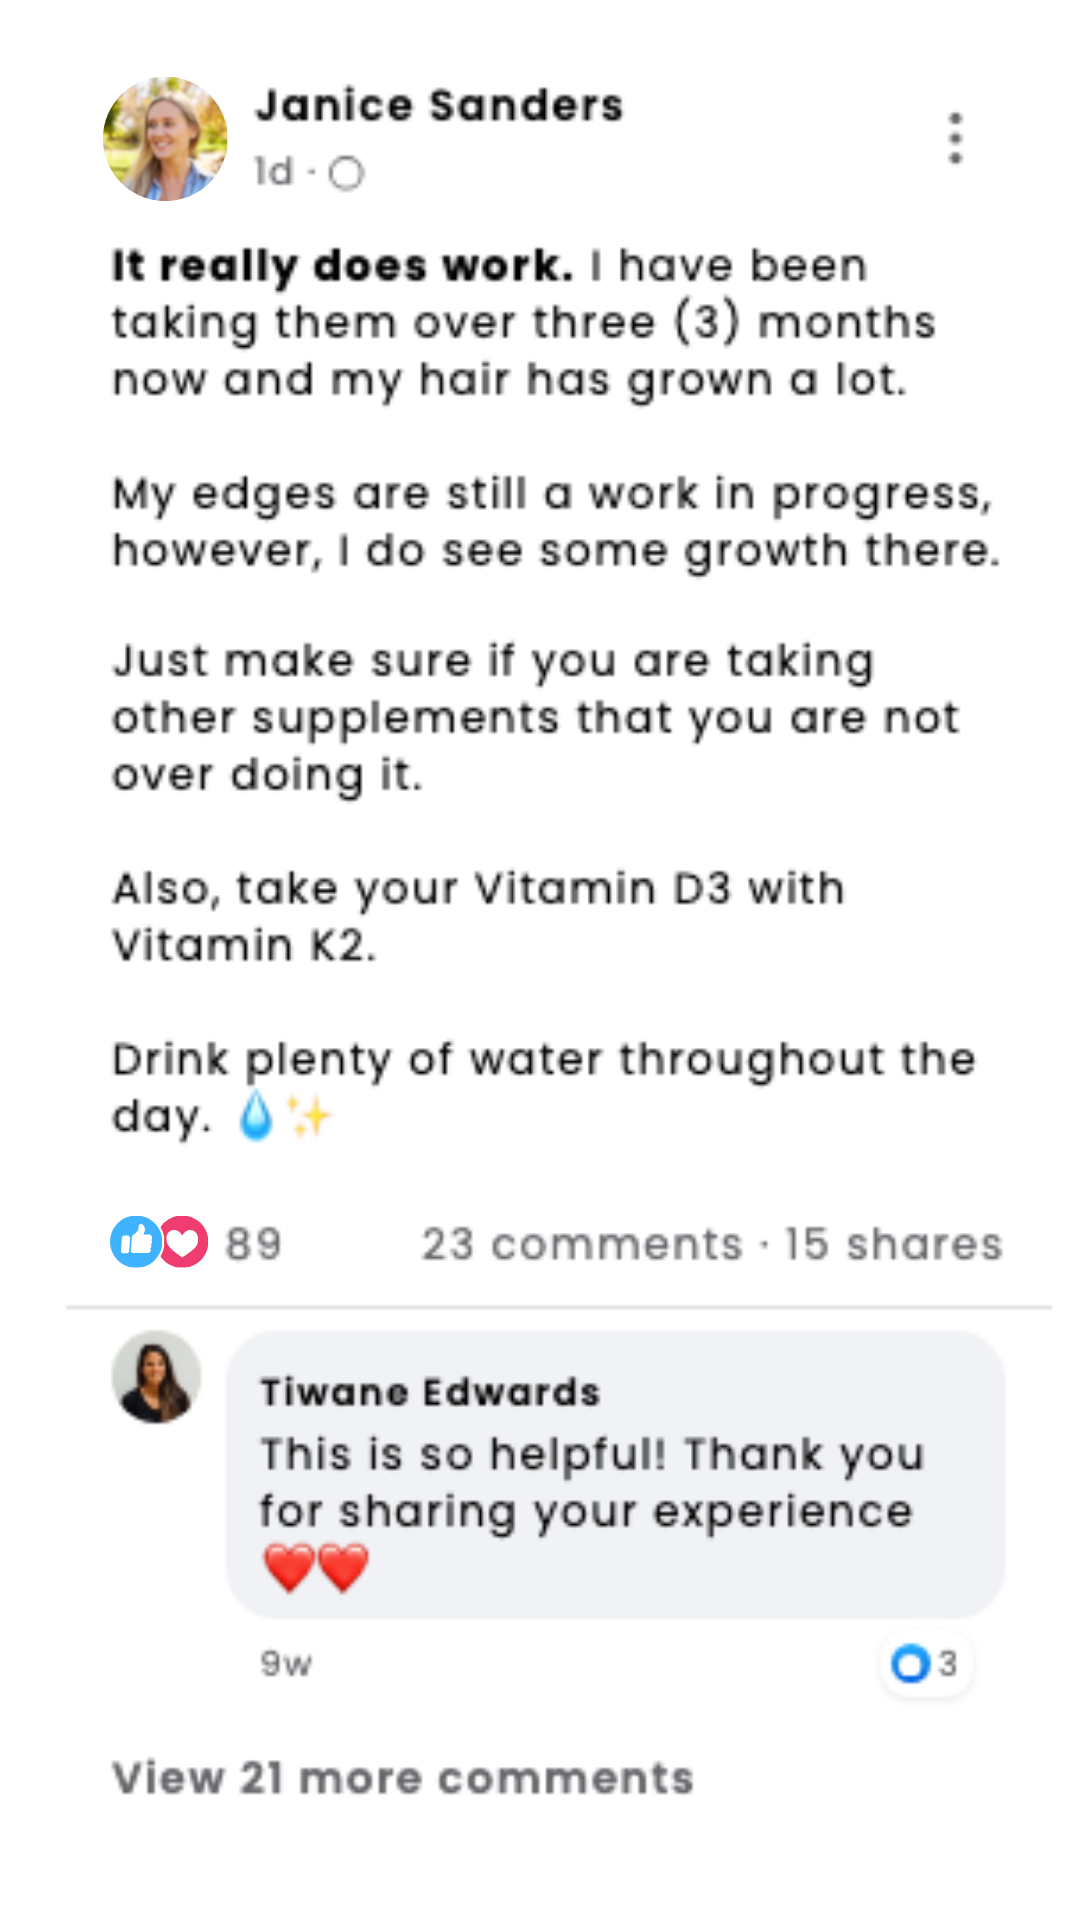Click the water droplet emoji

[x=256, y=1116]
